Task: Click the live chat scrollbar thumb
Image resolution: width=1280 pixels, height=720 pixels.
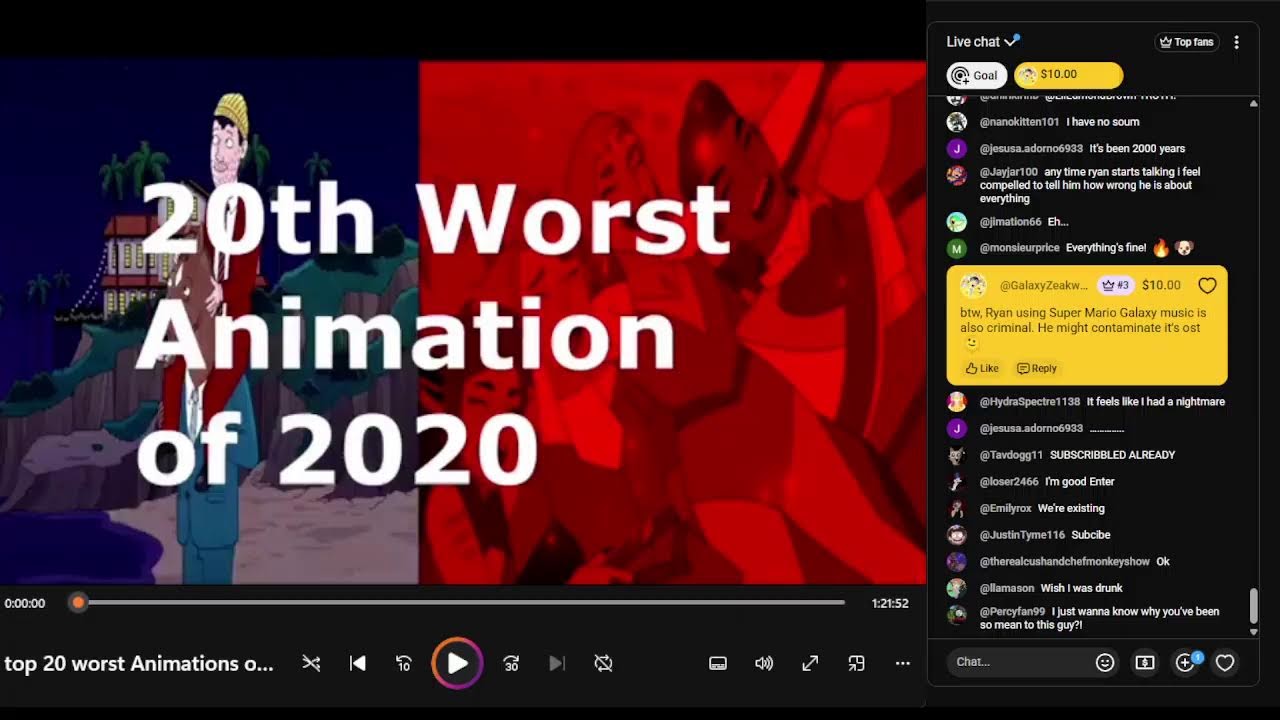Action: pyautogui.click(x=1253, y=605)
